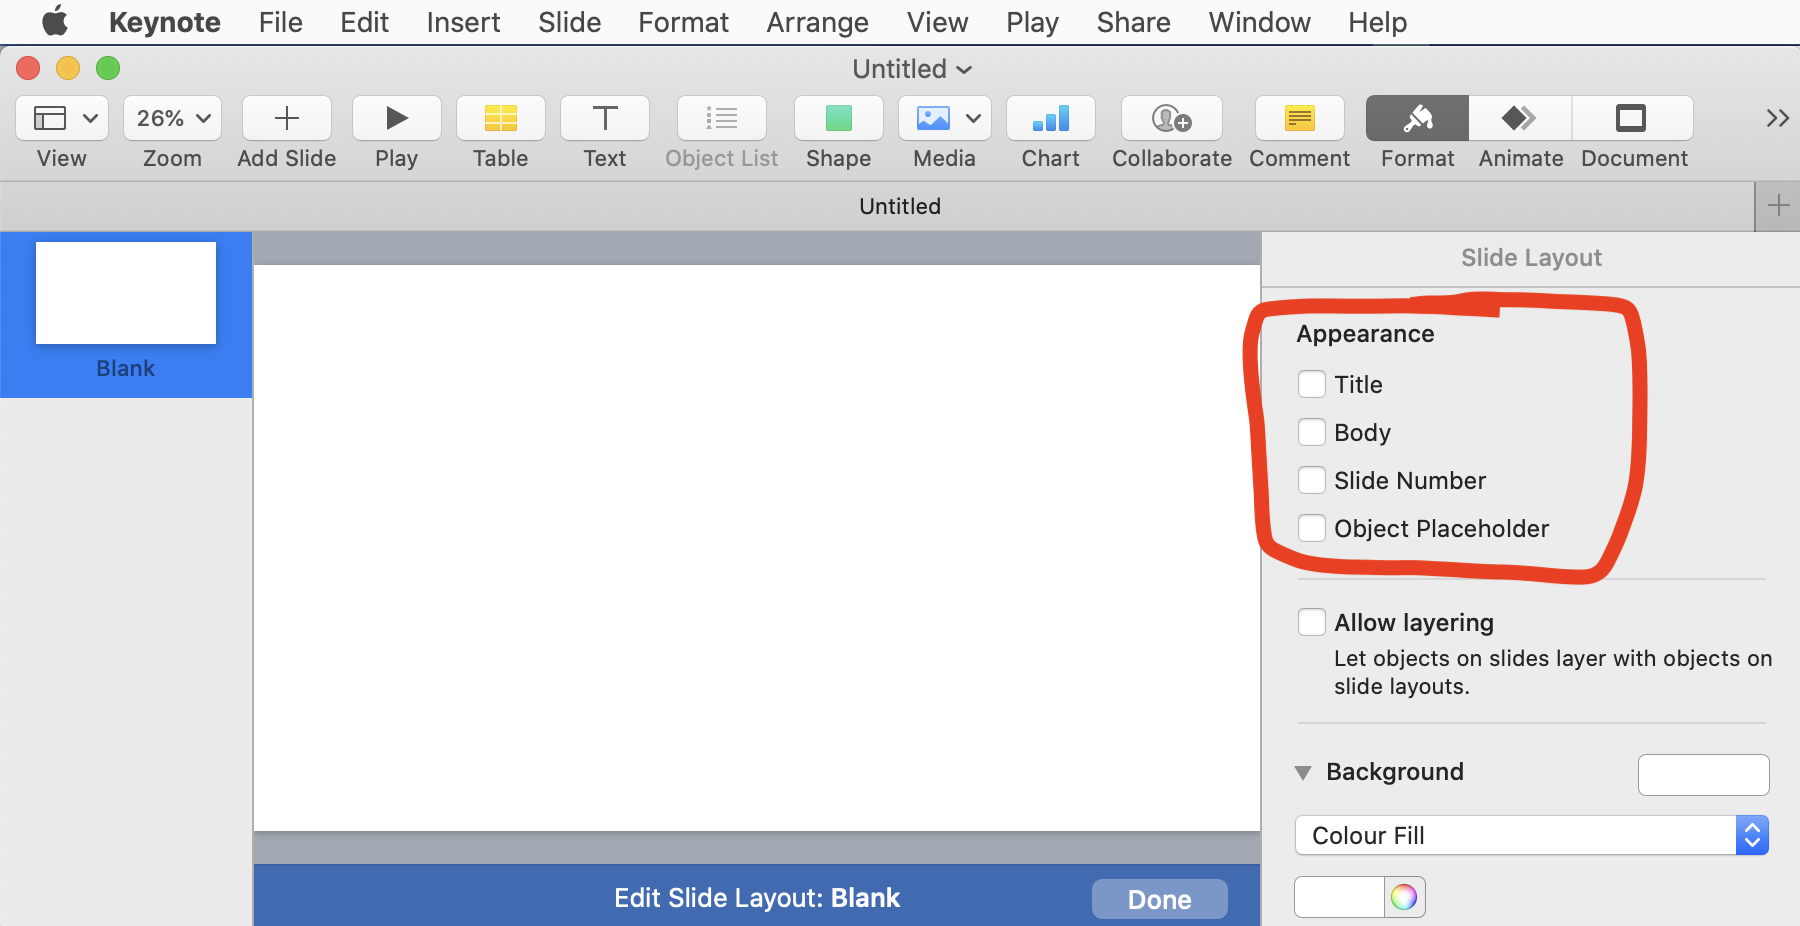
Task: Open the Untitled document title dropdown
Action: click(x=911, y=69)
